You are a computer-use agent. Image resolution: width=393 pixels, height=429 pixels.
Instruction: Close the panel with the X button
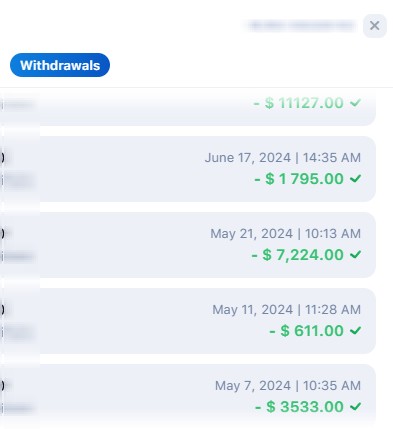point(375,26)
